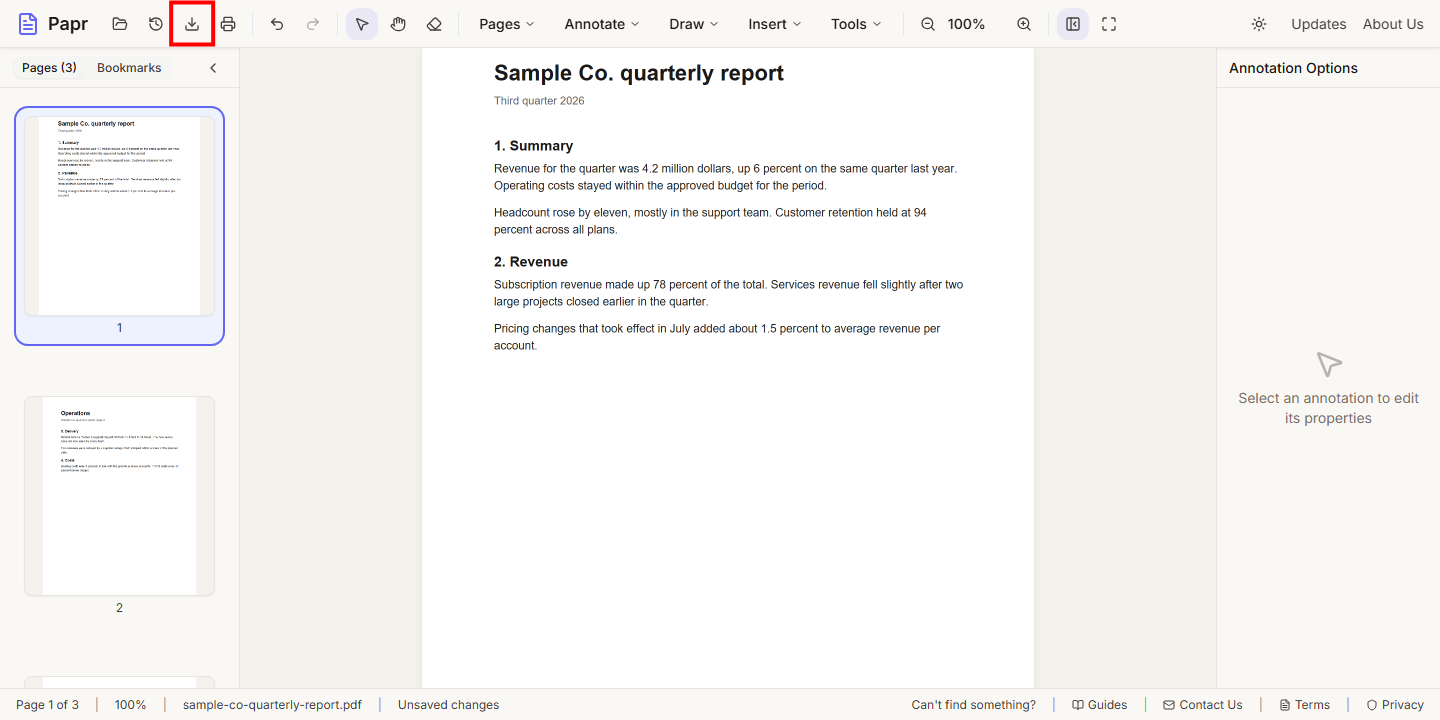Screen dimensions: 1440x720
Task: Zoom in with the plus magnifier
Action: pyautogui.click(x=1024, y=24)
